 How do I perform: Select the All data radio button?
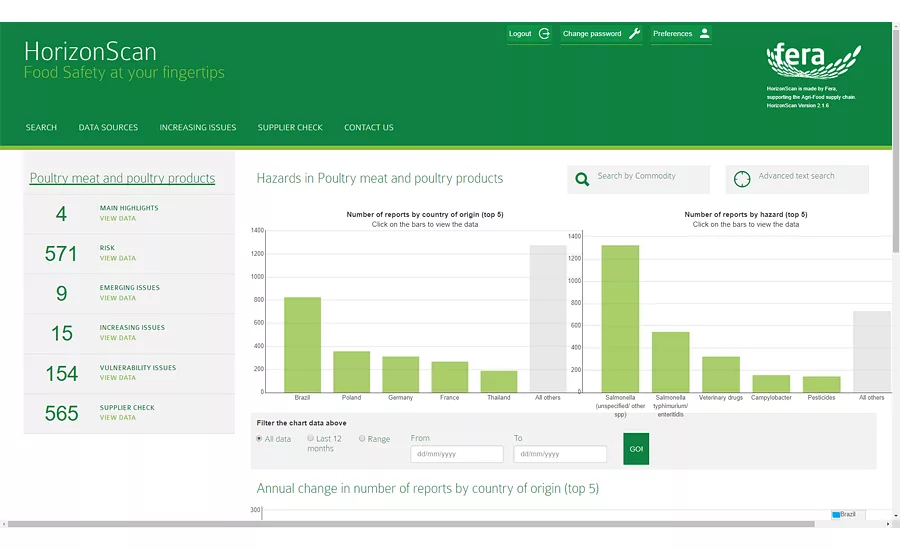pyautogui.click(x=259, y=439)
